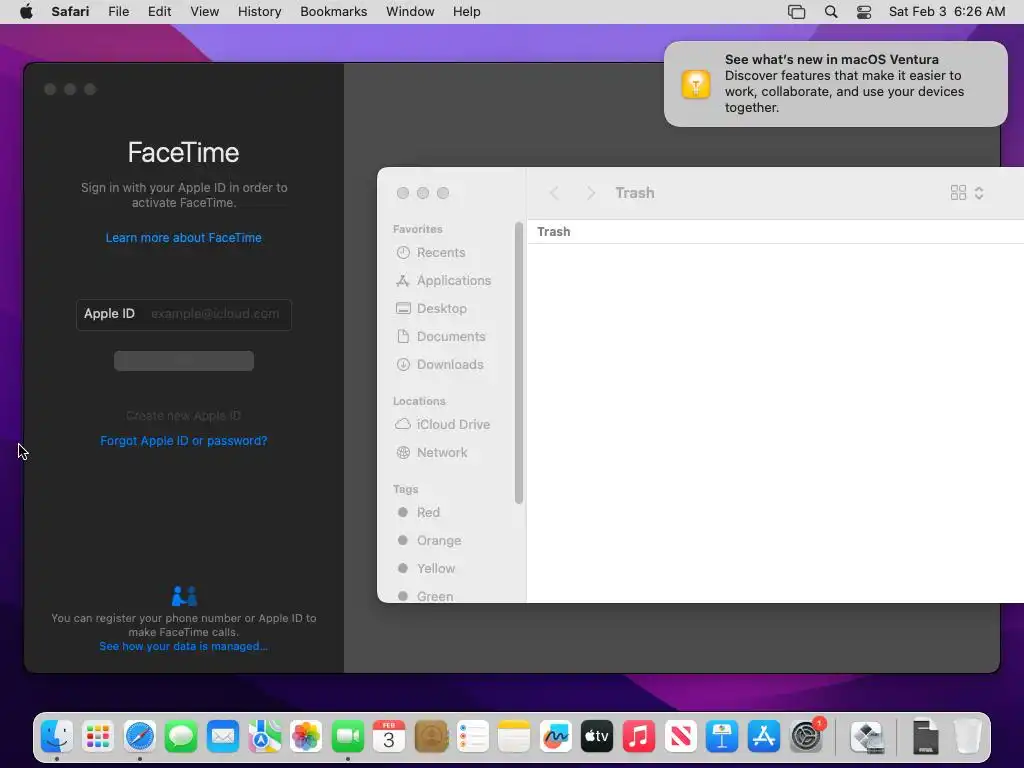
Task: Open Calendar showing Feb 3 in the Dock
Action: coord(389,737)
